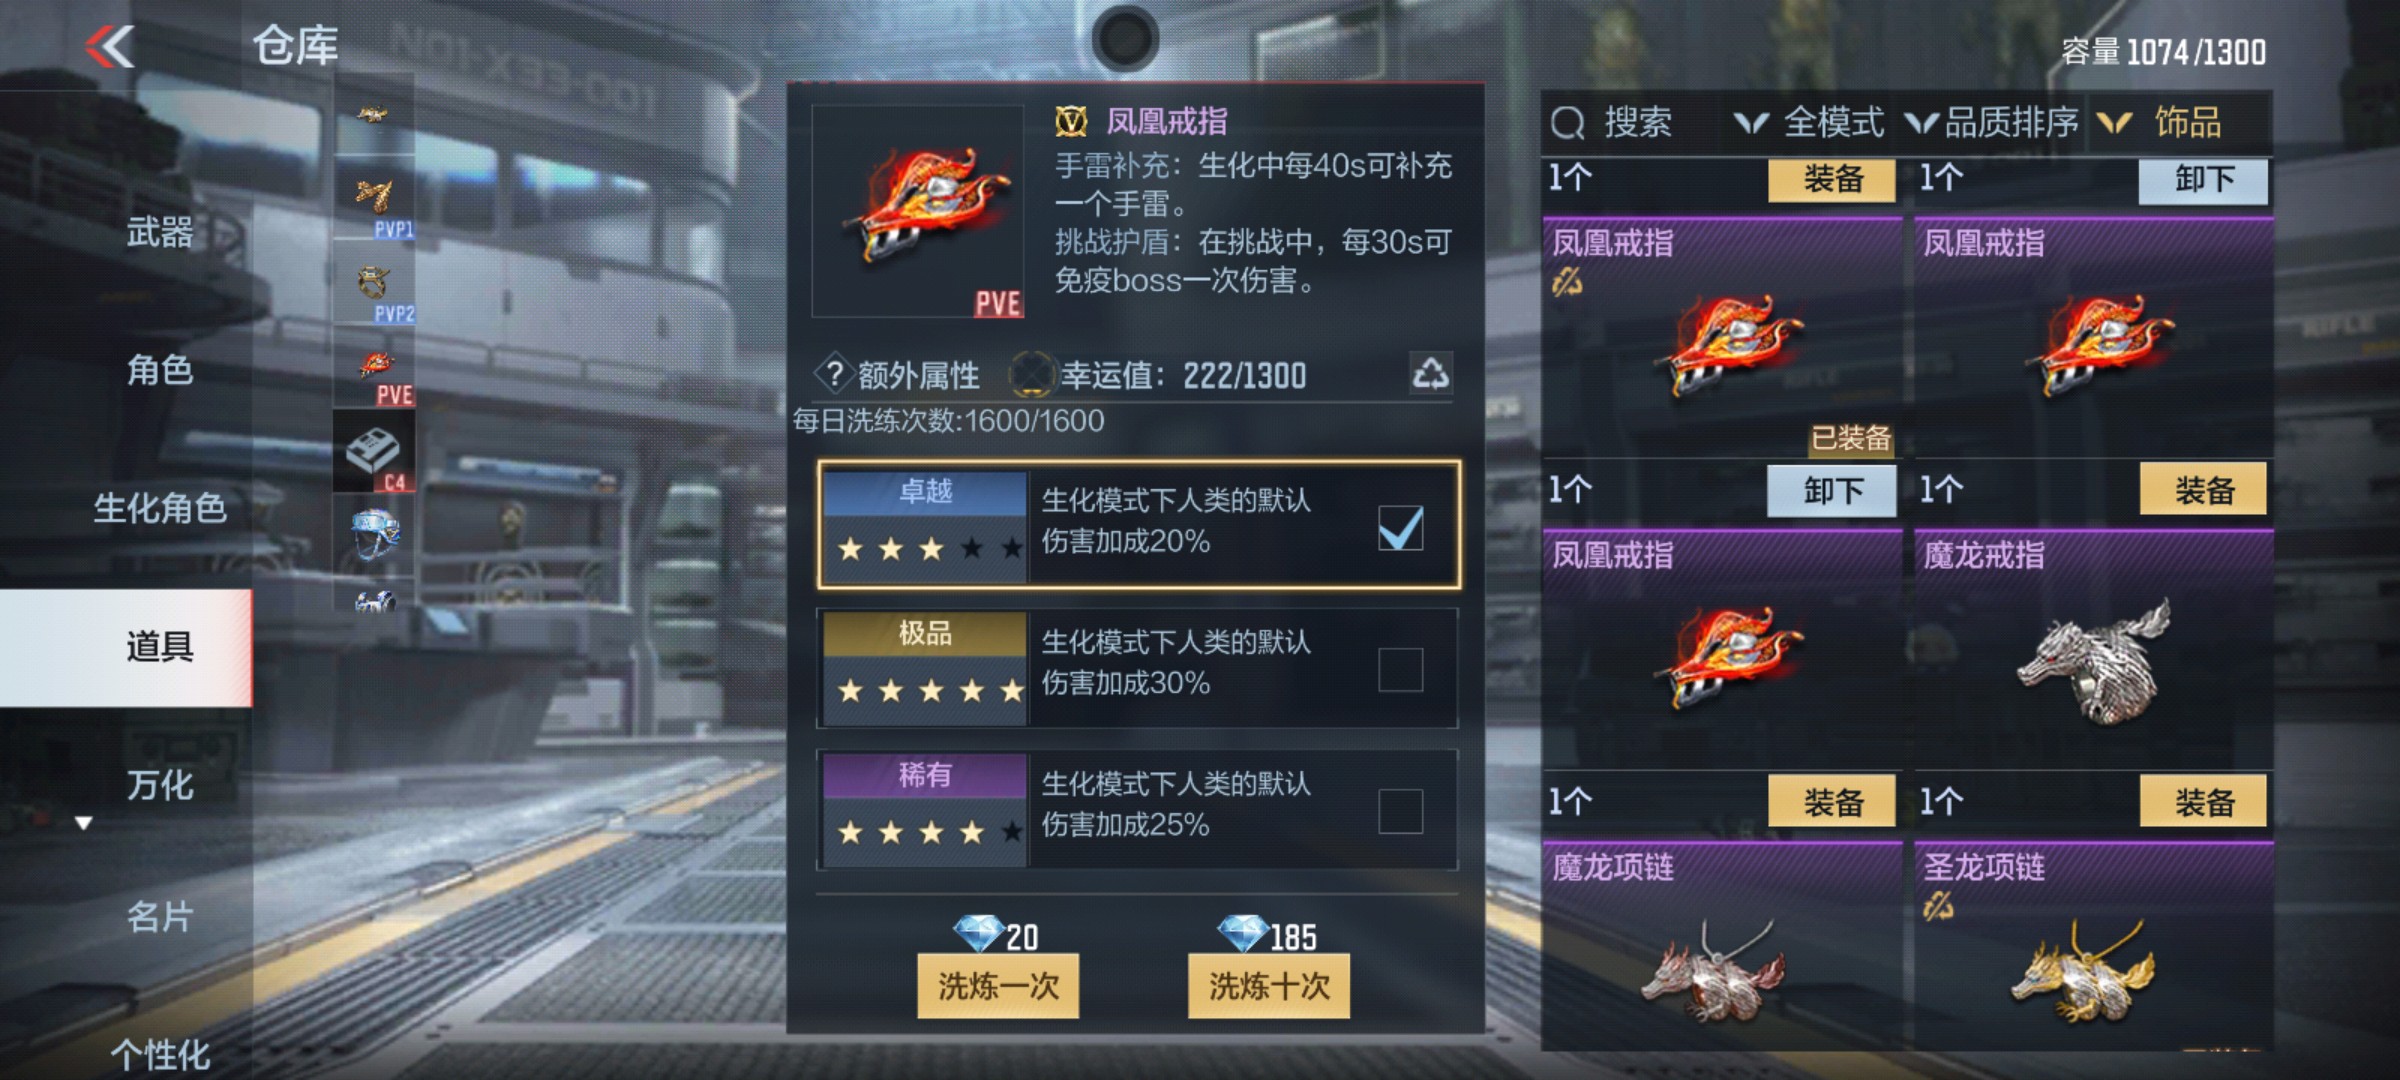Select the PVP2 loadout slot icon
2400x1080 pixels.
click(x=375, y=282)
